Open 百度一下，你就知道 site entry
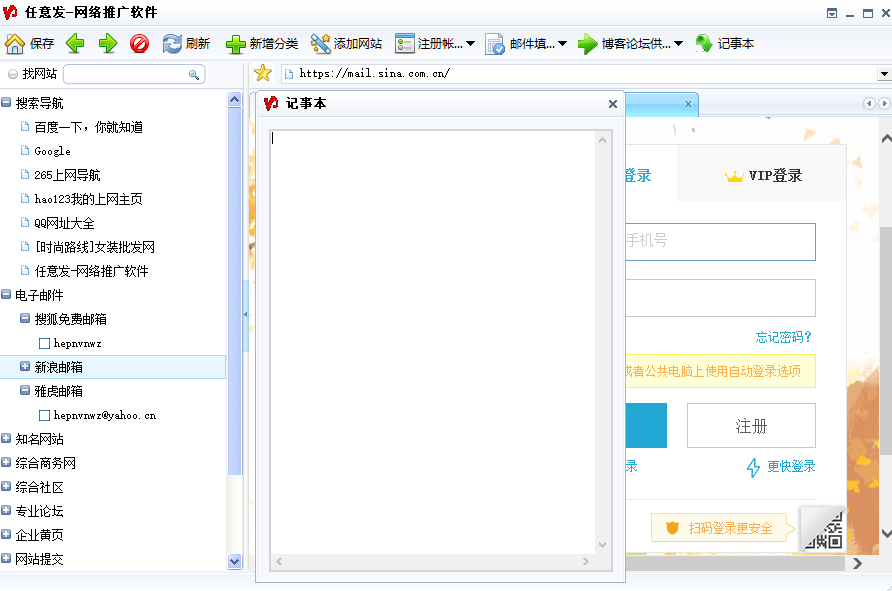This screenshot has width=892, height=591. pos(88,127)
